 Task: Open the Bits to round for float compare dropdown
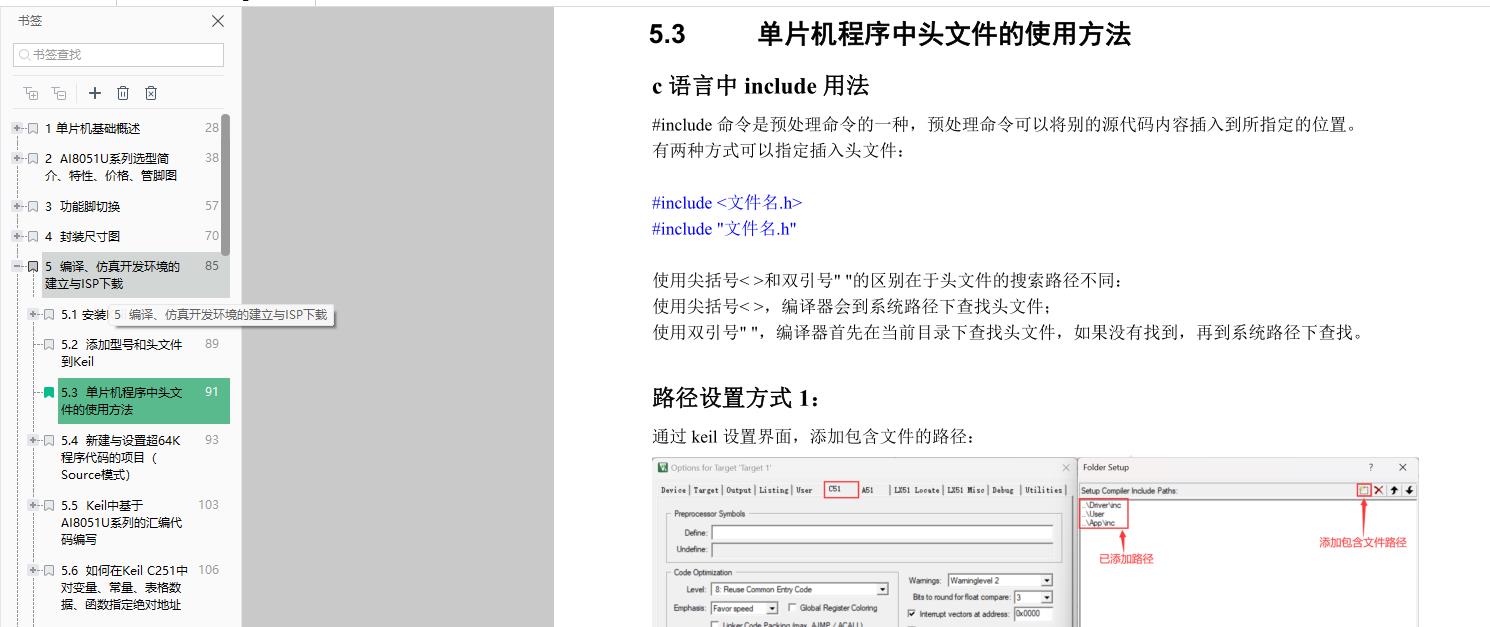click(1033, 597)
